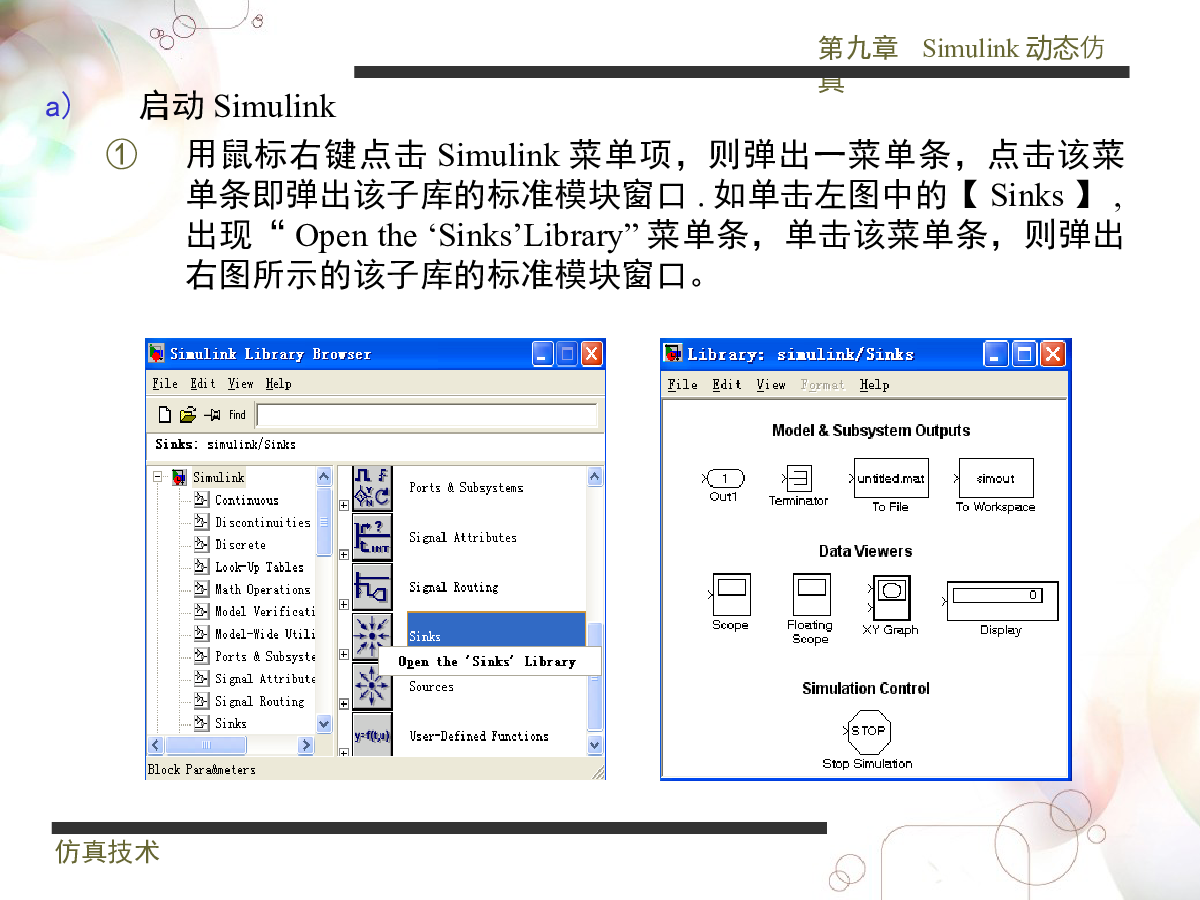The image size is (1200, 900).
Task: Select Signal Routing in the library tree
Action: (x=260, y=701)
